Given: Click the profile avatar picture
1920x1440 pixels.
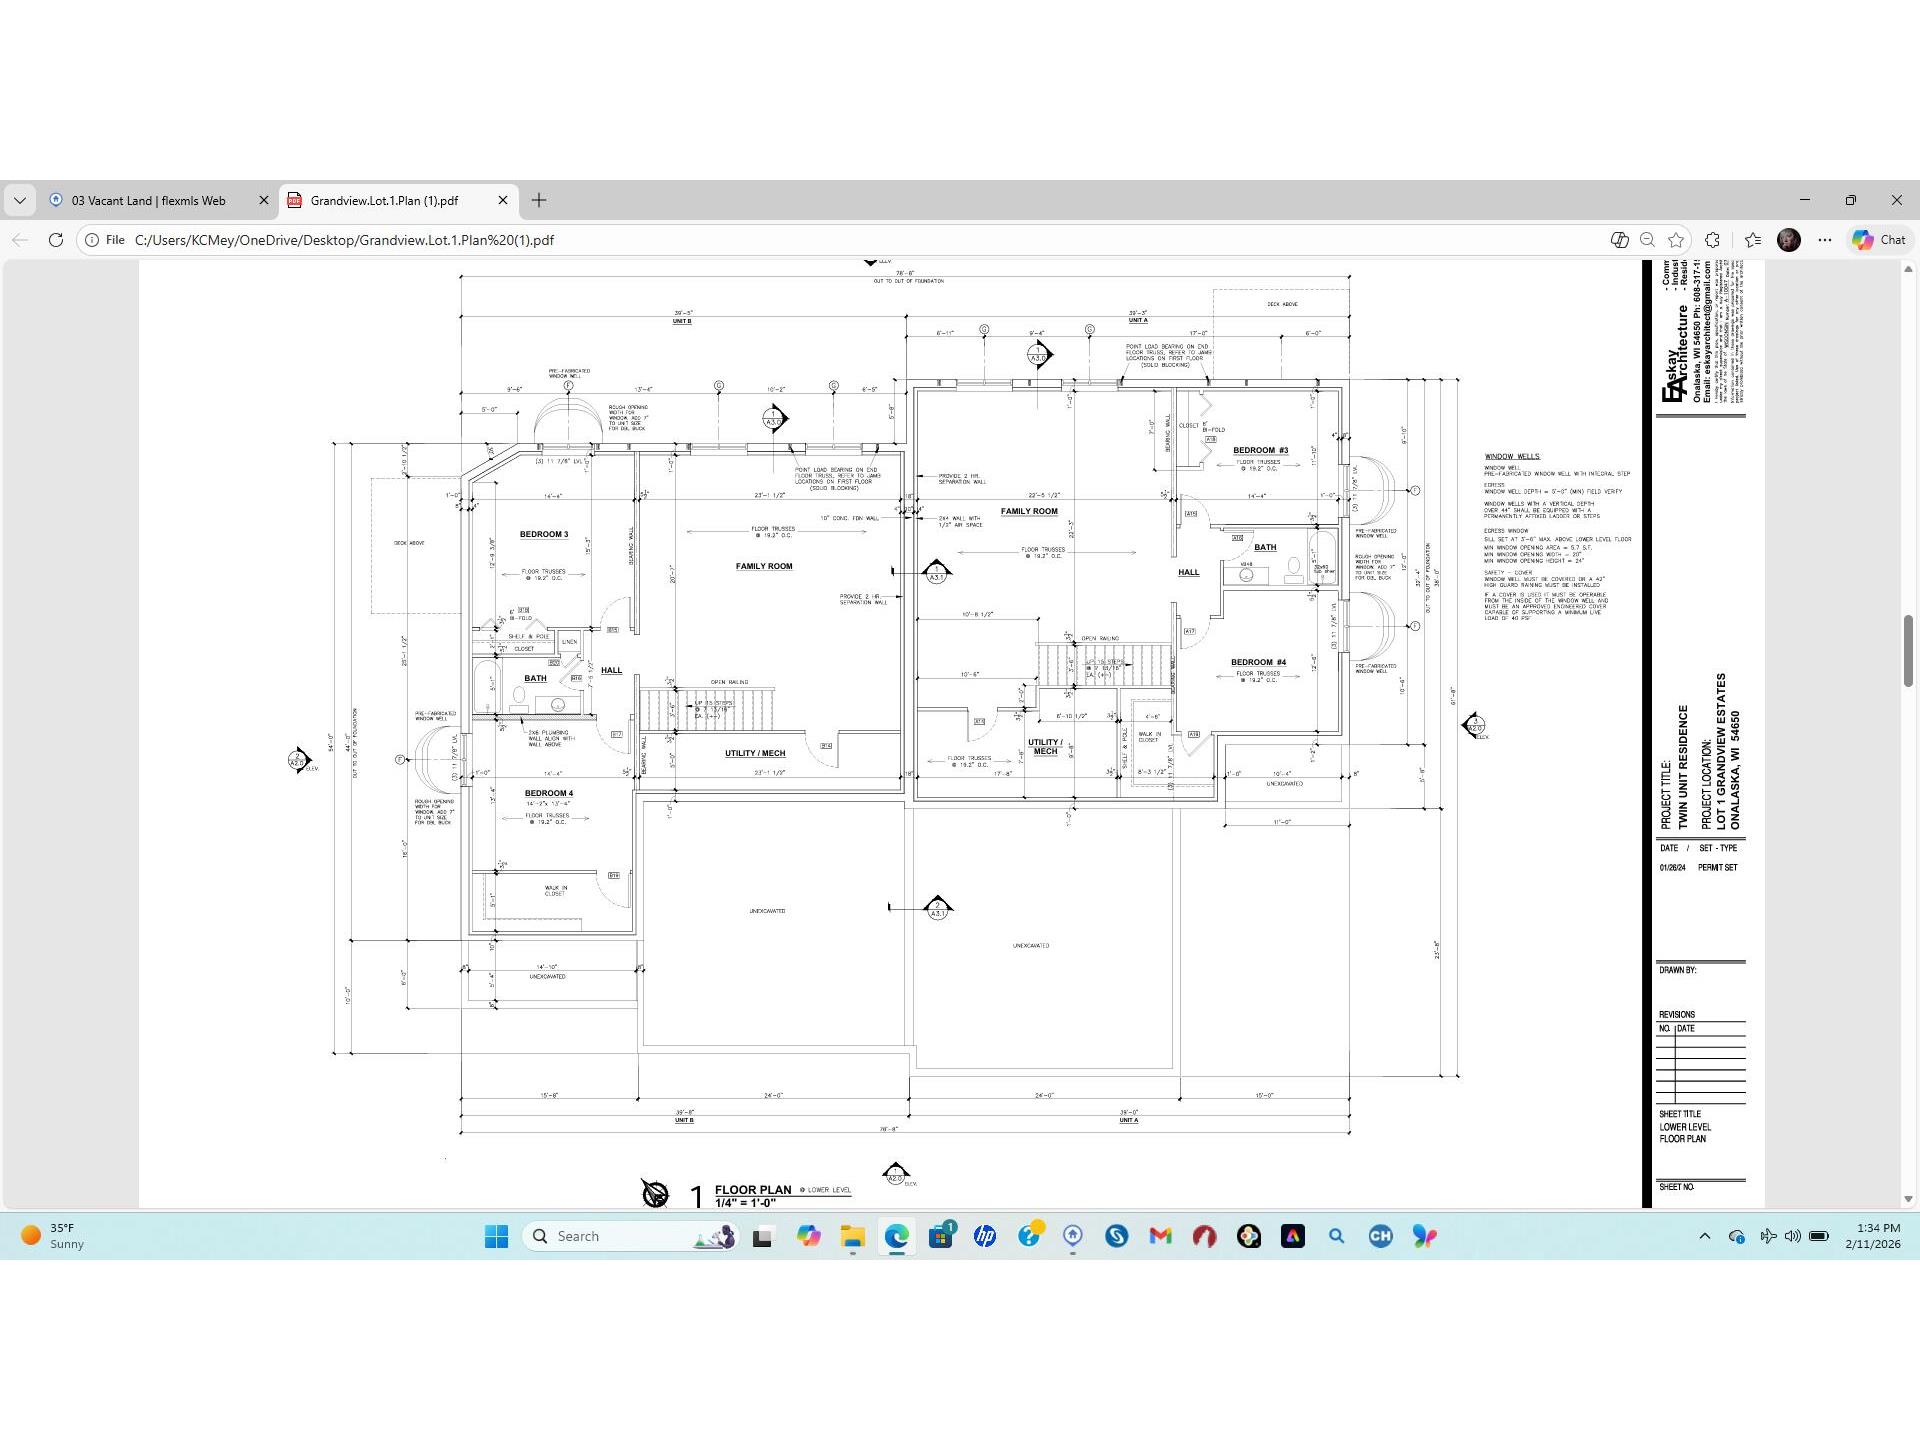Looking at the screenshot, I should [1789, 240].
